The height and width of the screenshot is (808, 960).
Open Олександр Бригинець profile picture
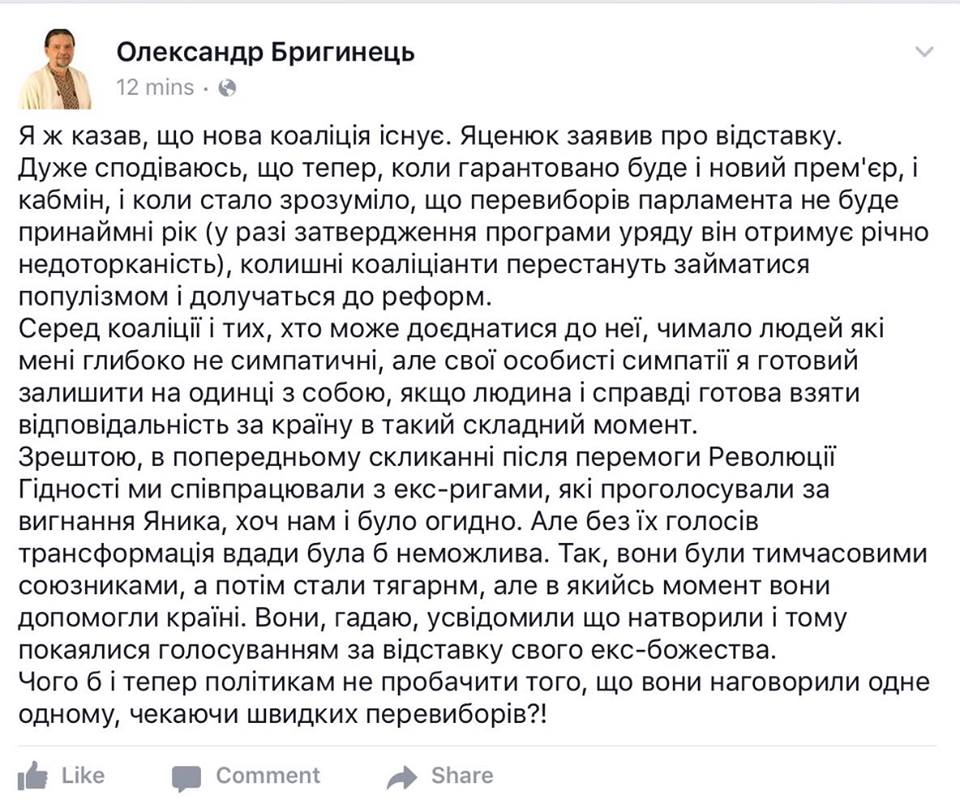[56, 69]
